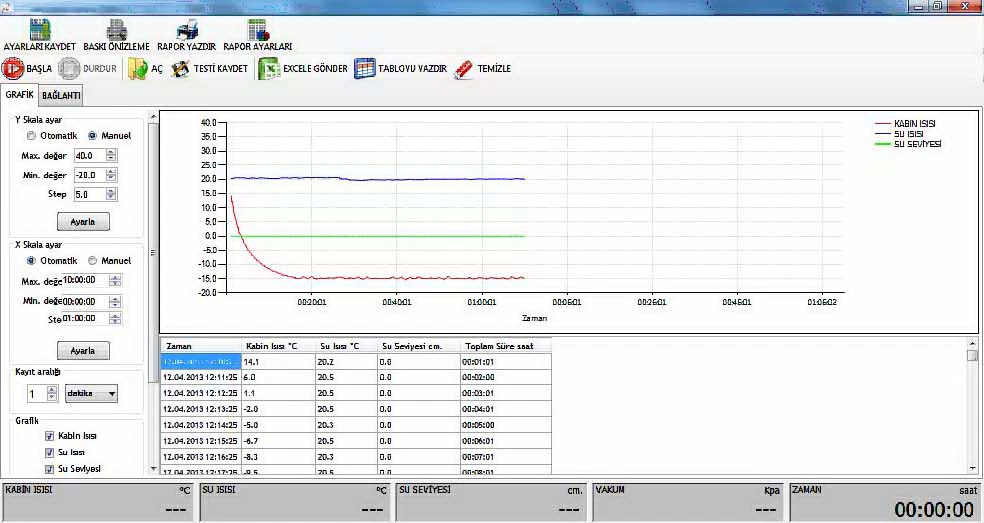Click Testi Kaydet save test icon
The image size is (984, 523).
pos(181,69)
